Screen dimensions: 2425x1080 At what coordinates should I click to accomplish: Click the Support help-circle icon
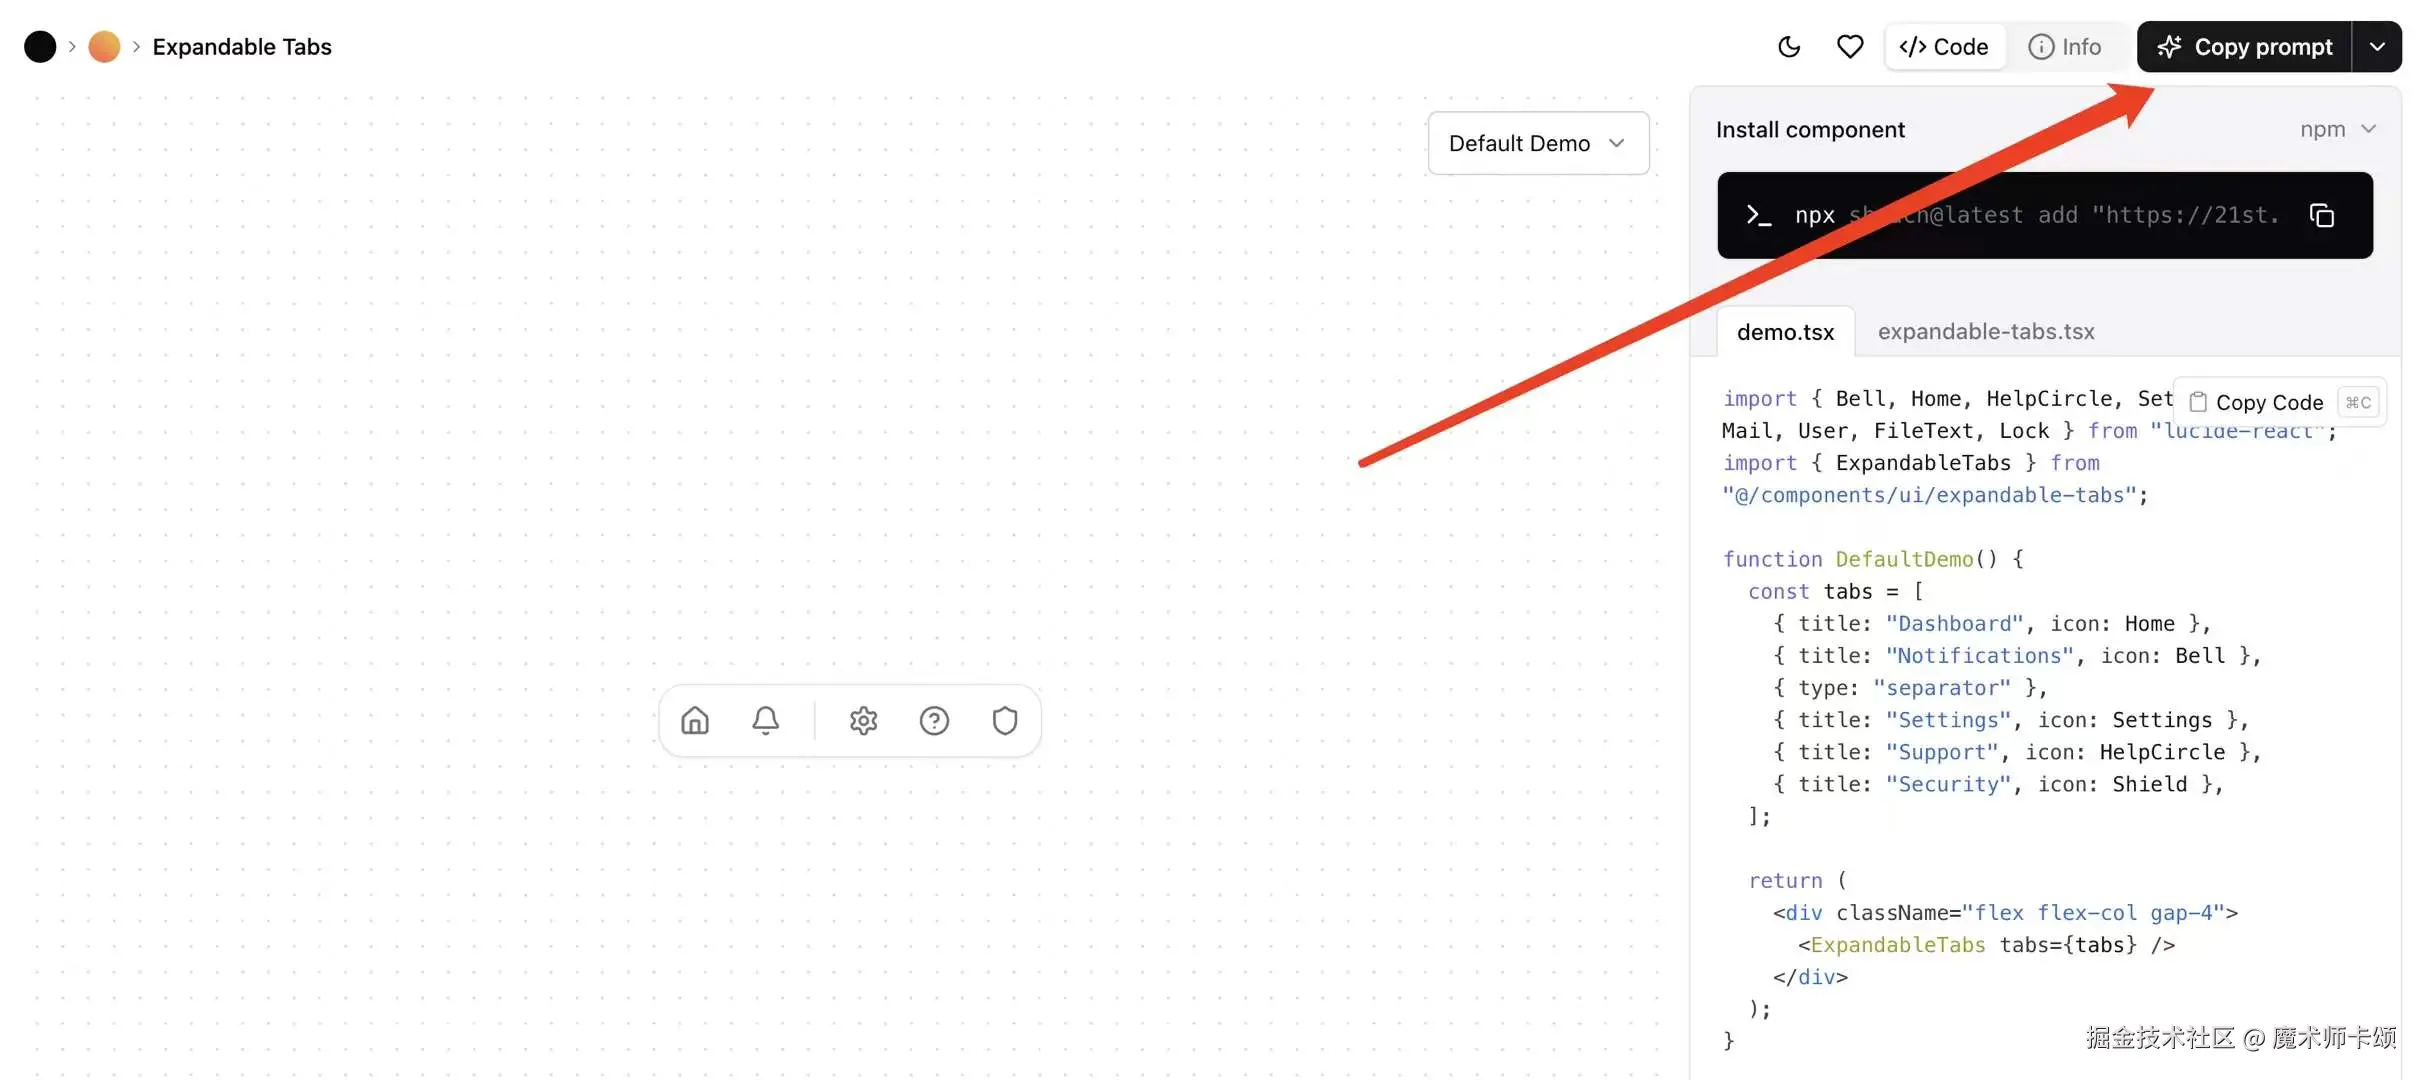934,720
